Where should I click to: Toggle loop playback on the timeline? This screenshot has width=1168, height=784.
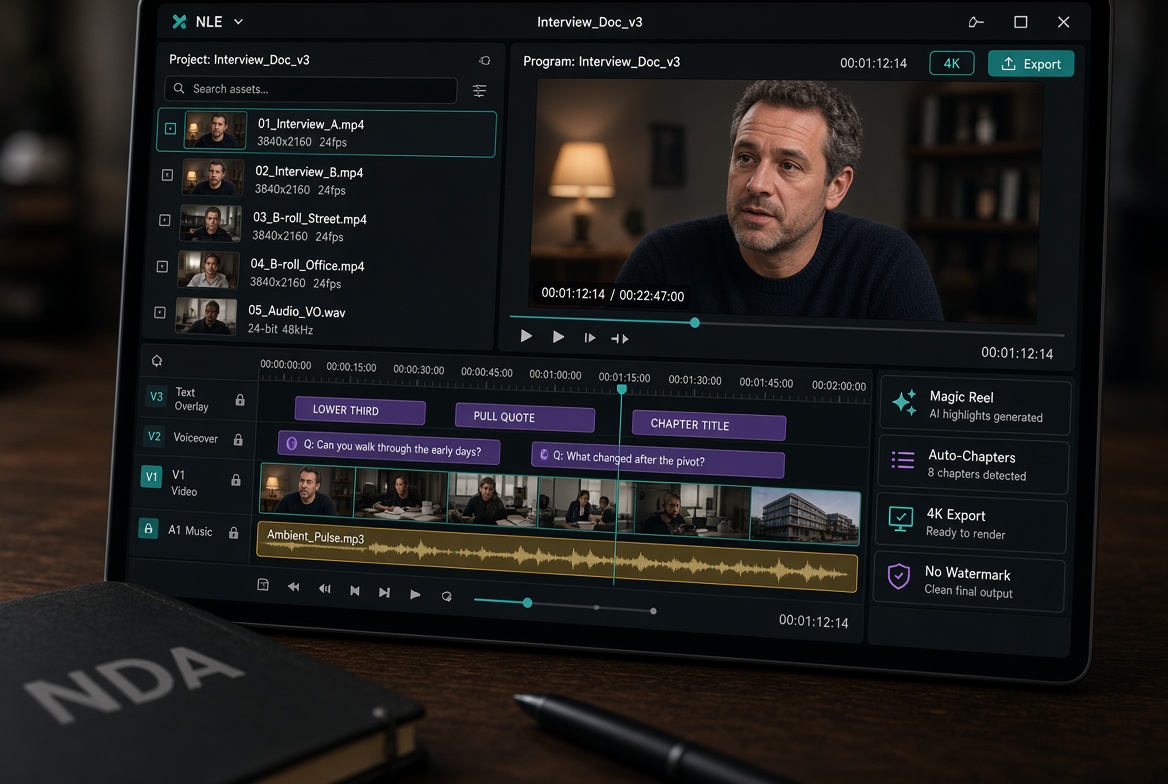coord(446,596)
